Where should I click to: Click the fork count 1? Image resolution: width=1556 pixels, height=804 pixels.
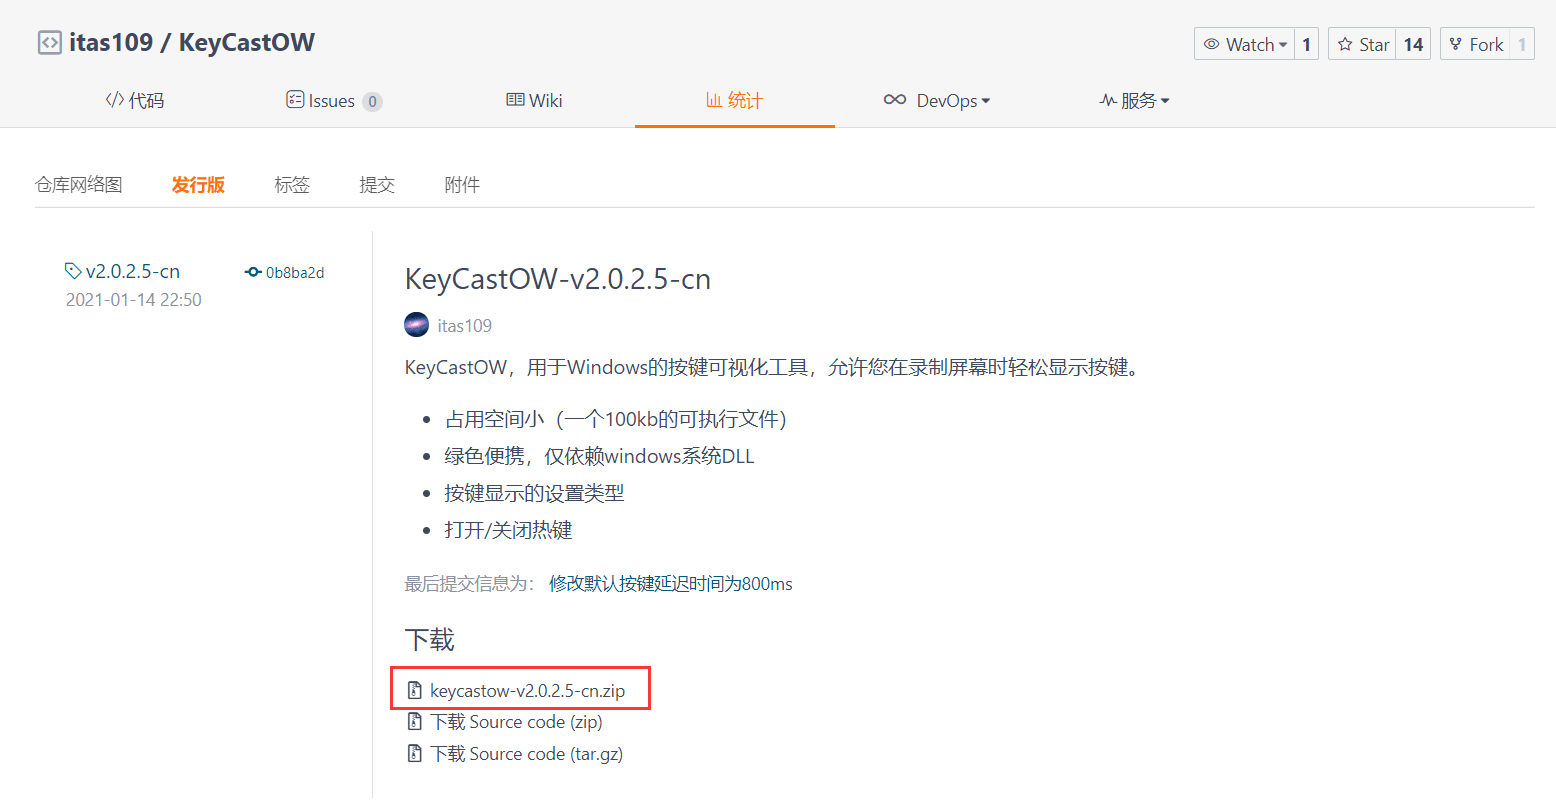1522,44
